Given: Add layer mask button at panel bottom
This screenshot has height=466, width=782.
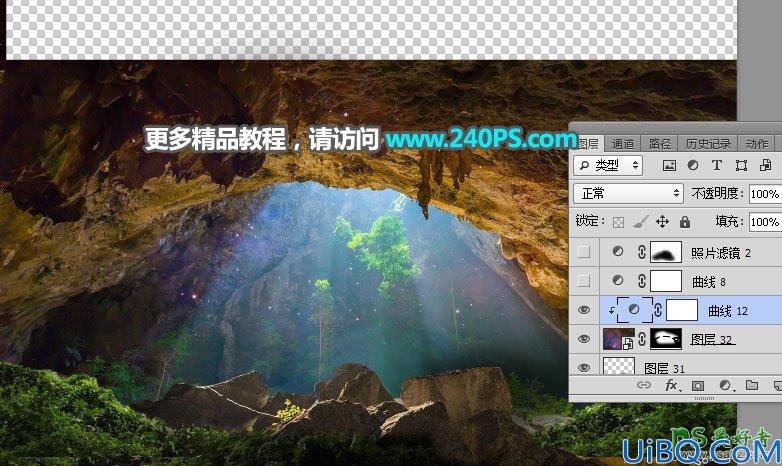Looking at the screenshot, I should pyautogui.click(x=698, y=385).
